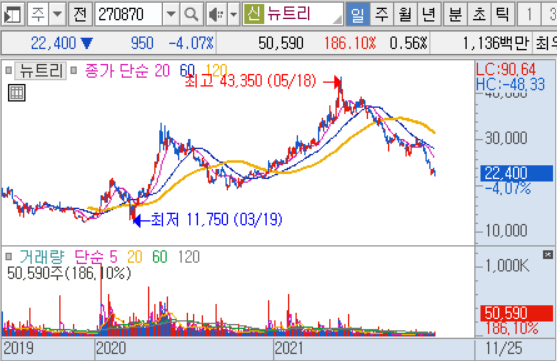Click the 2020 time axis label
The image size is (557, 361).
[111, 348]
